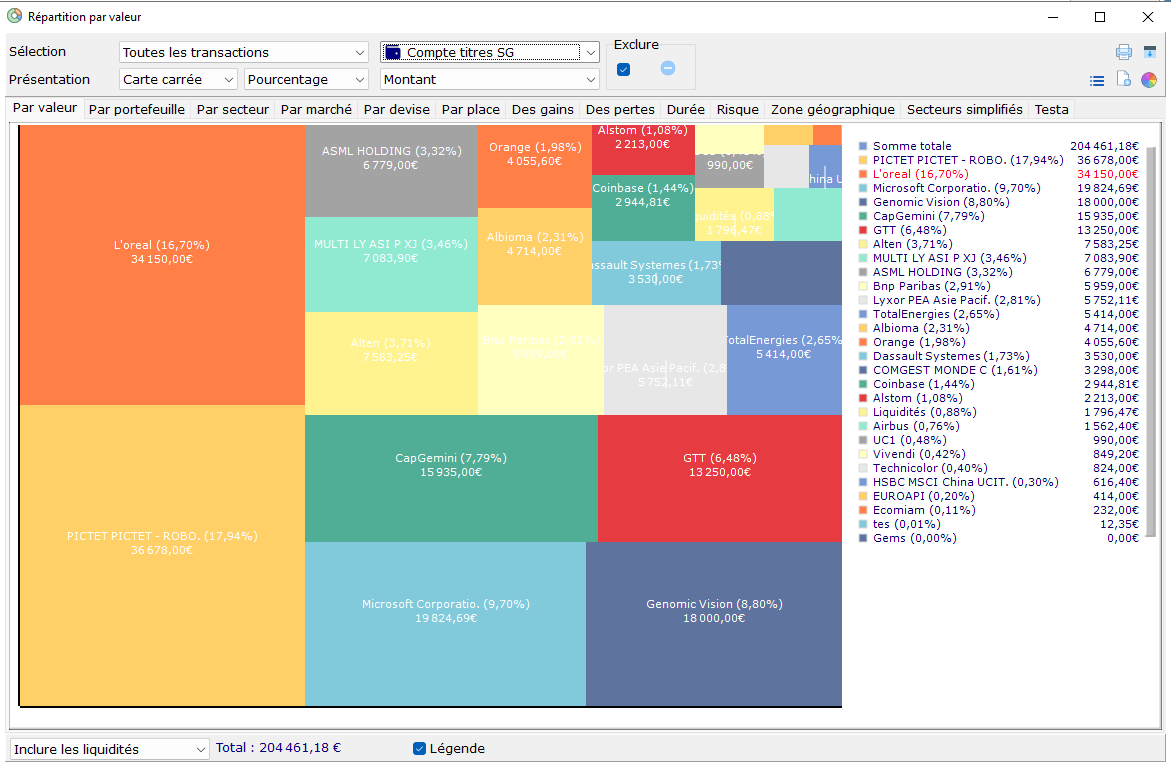1171x766 pixels.
Task: Switch to the Durée tab
Action: coord(686,109)
